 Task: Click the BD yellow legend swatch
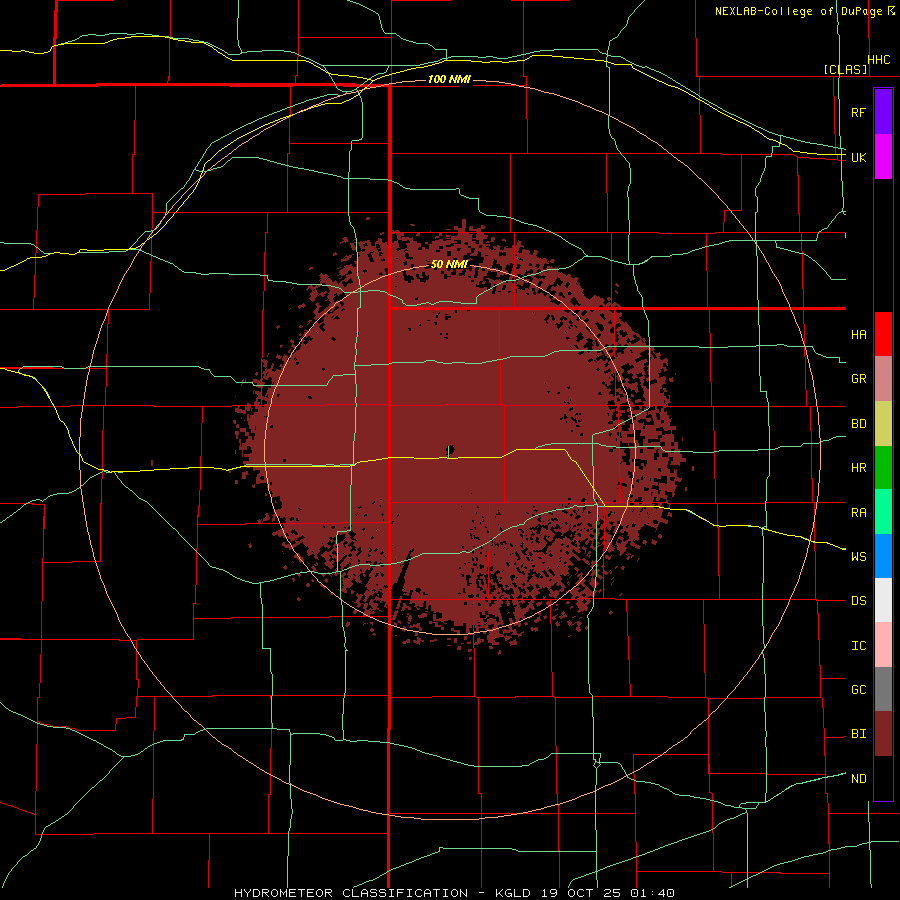pyautogui.click(x=883, y=423)
